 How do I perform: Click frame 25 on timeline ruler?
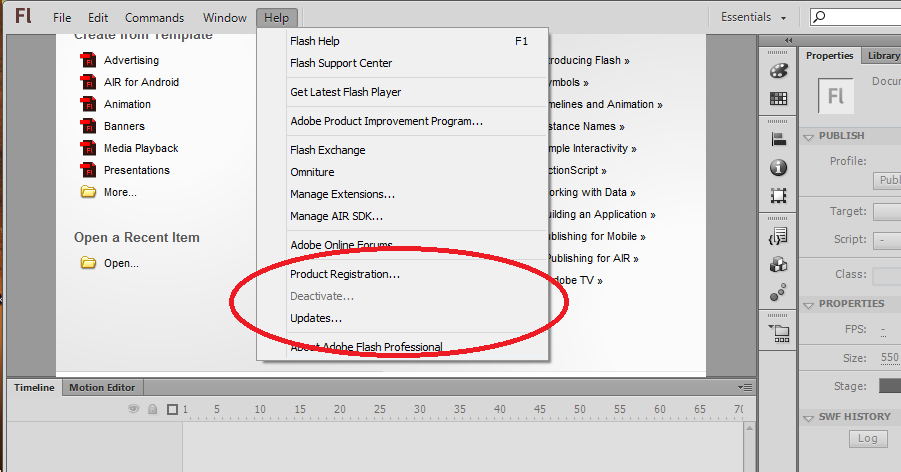coord(380,409)
